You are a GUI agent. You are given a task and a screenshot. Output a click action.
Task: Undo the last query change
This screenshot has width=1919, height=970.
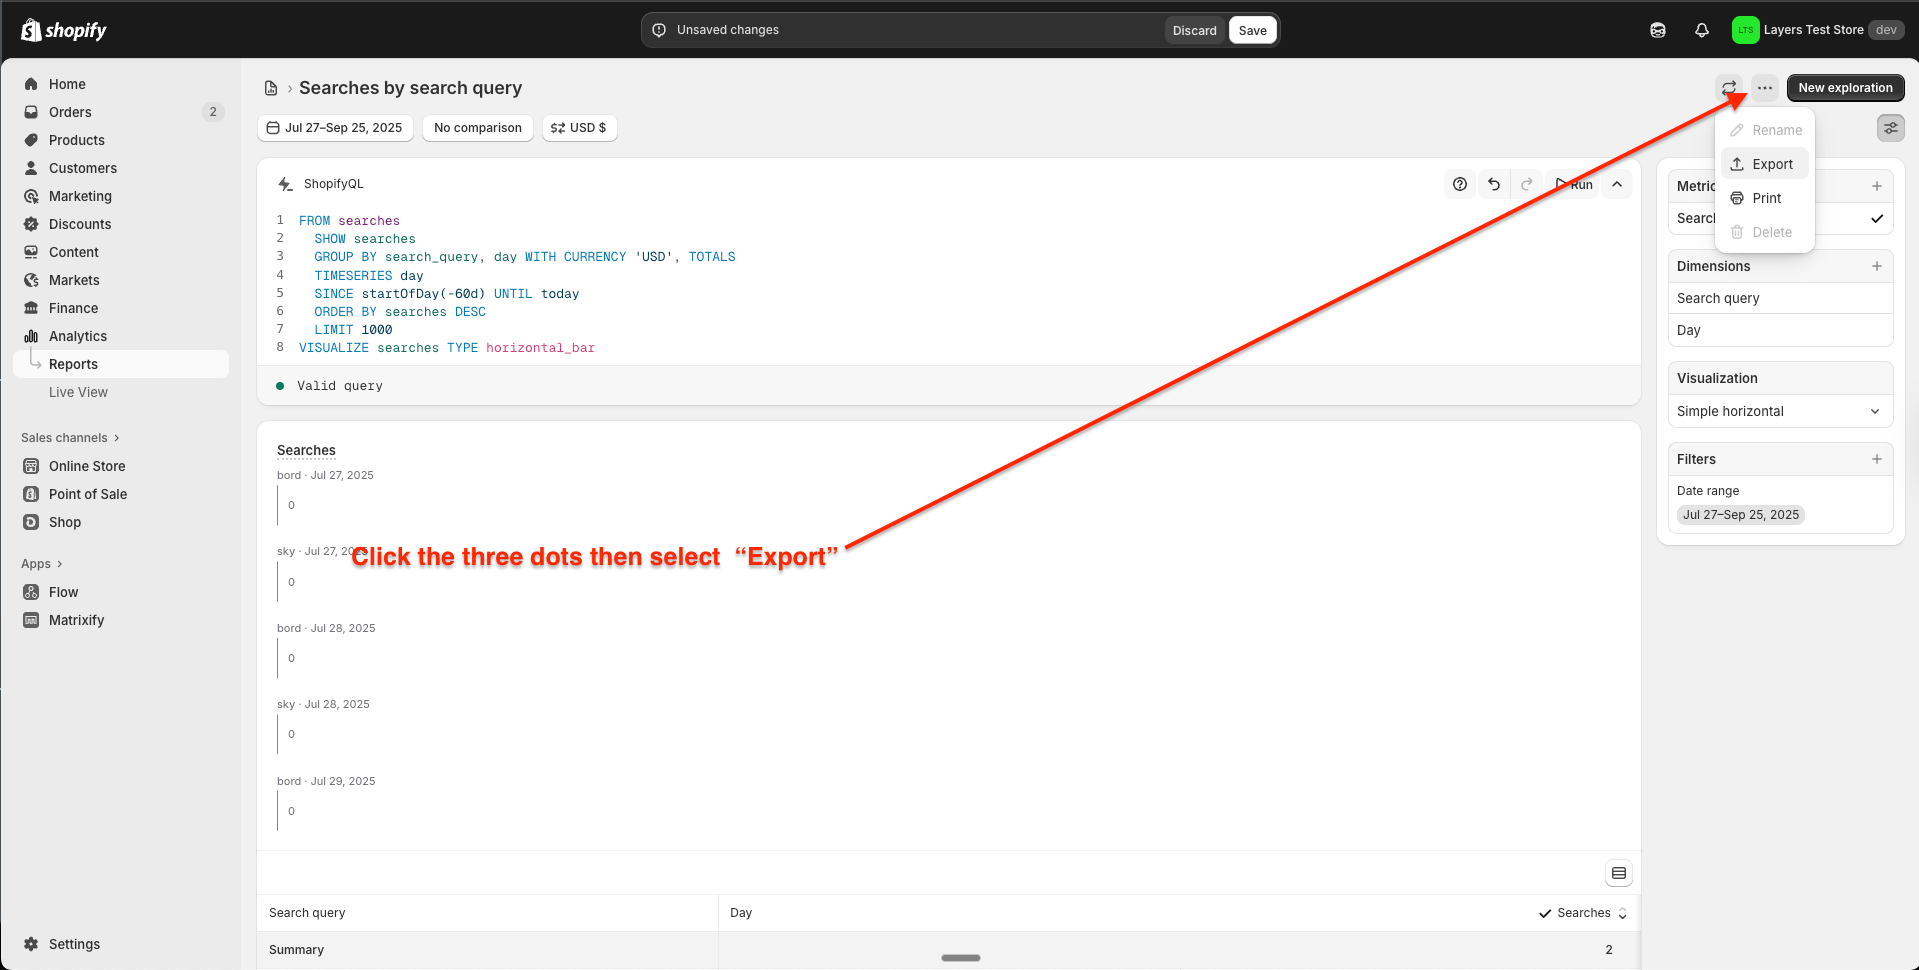(x=1493, y=184)
